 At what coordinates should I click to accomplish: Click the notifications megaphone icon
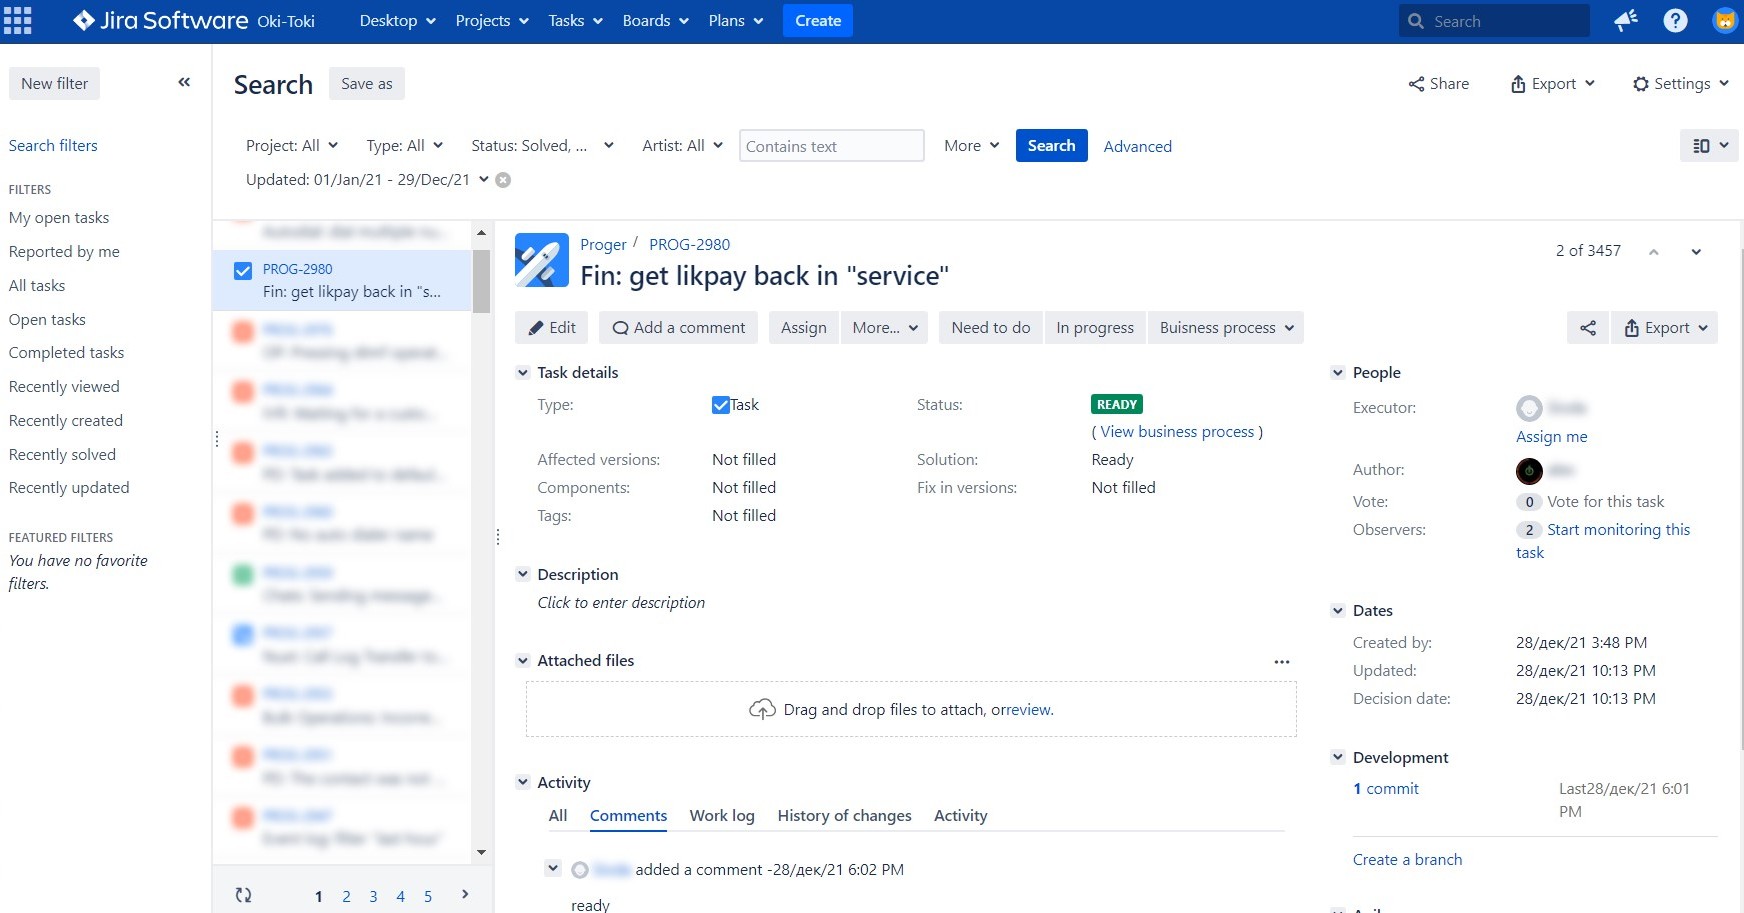1626,21
